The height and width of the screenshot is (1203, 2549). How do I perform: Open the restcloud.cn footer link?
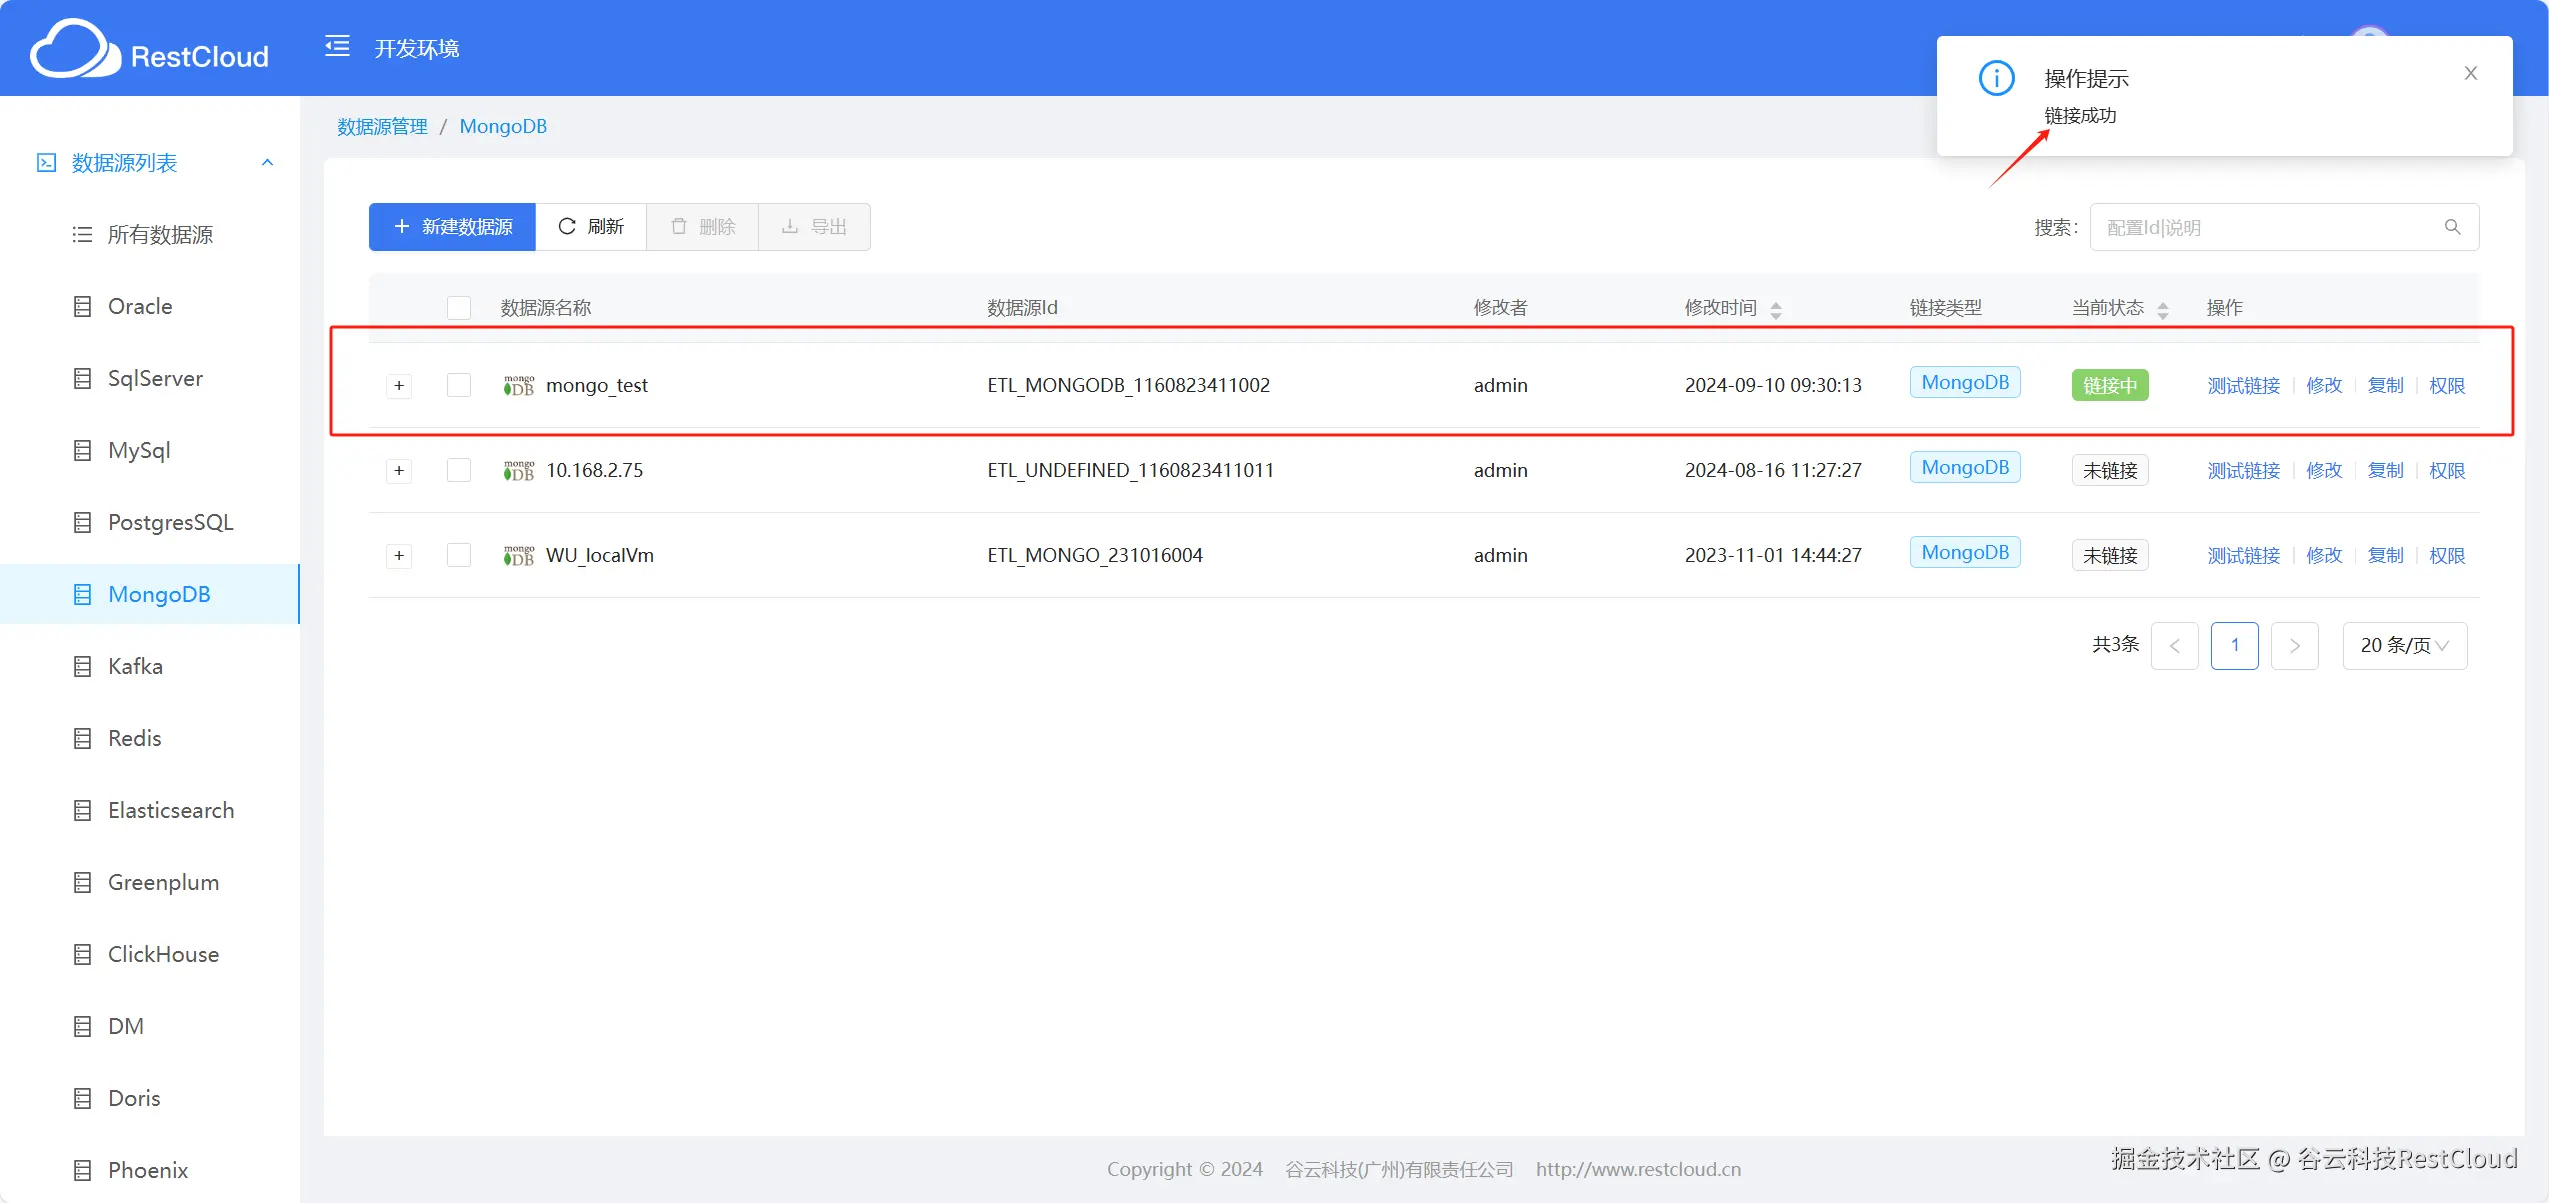(1638, 1169)
